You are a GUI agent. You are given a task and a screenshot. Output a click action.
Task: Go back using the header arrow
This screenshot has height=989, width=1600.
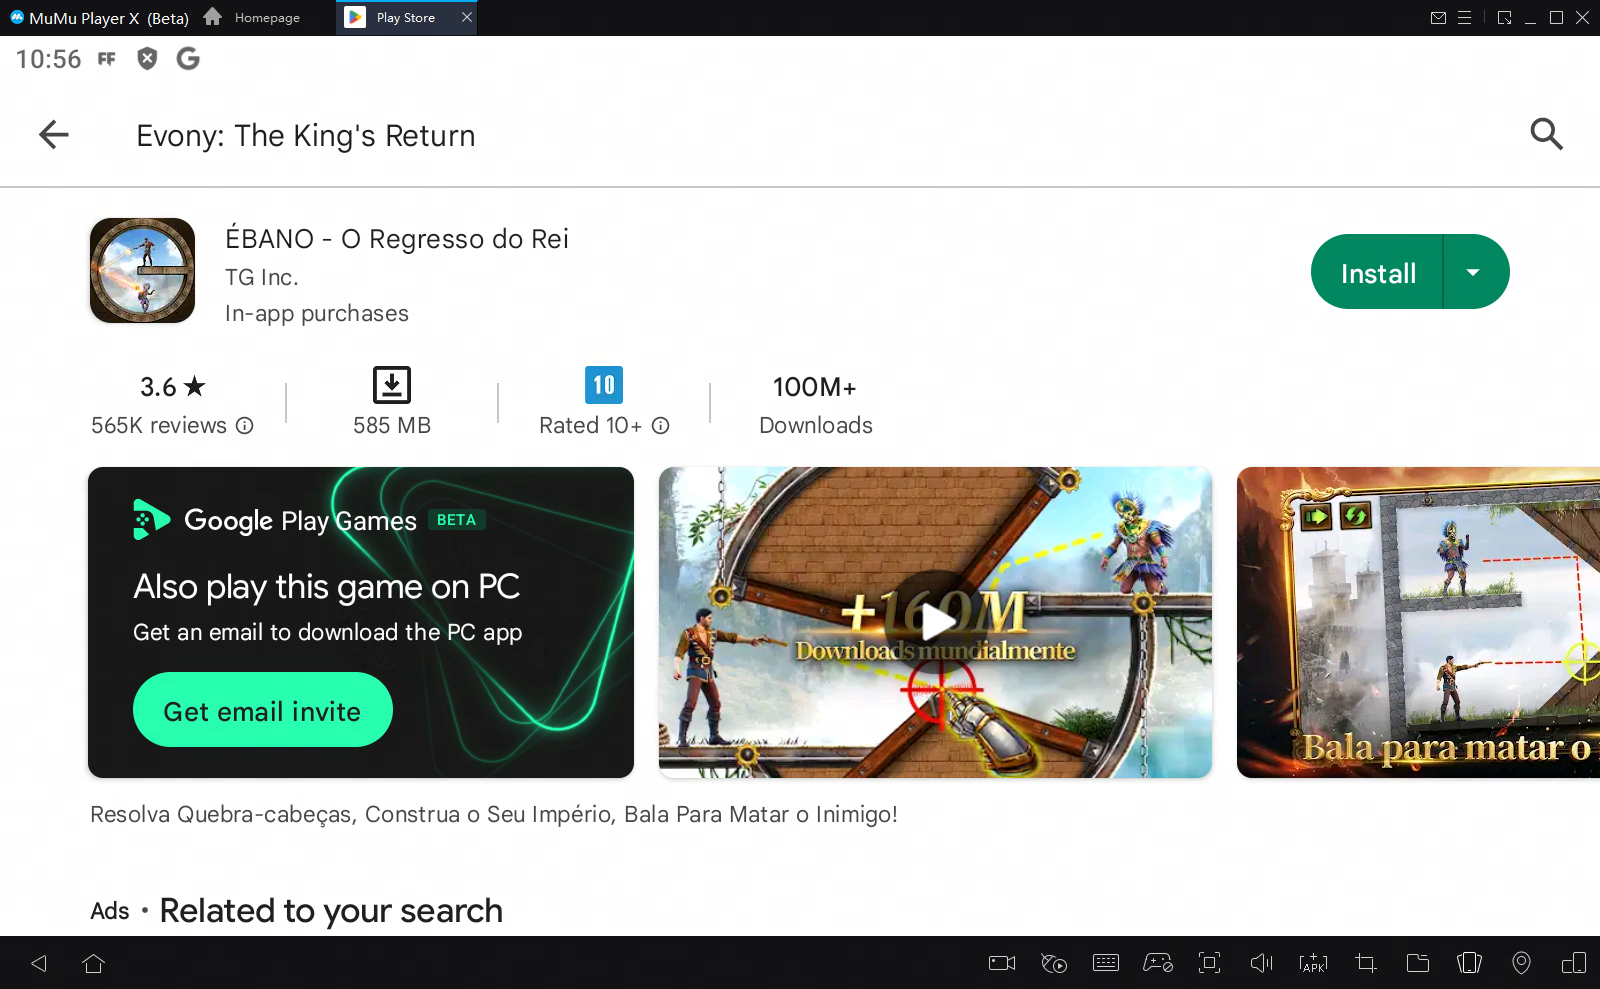coord(54,134)
